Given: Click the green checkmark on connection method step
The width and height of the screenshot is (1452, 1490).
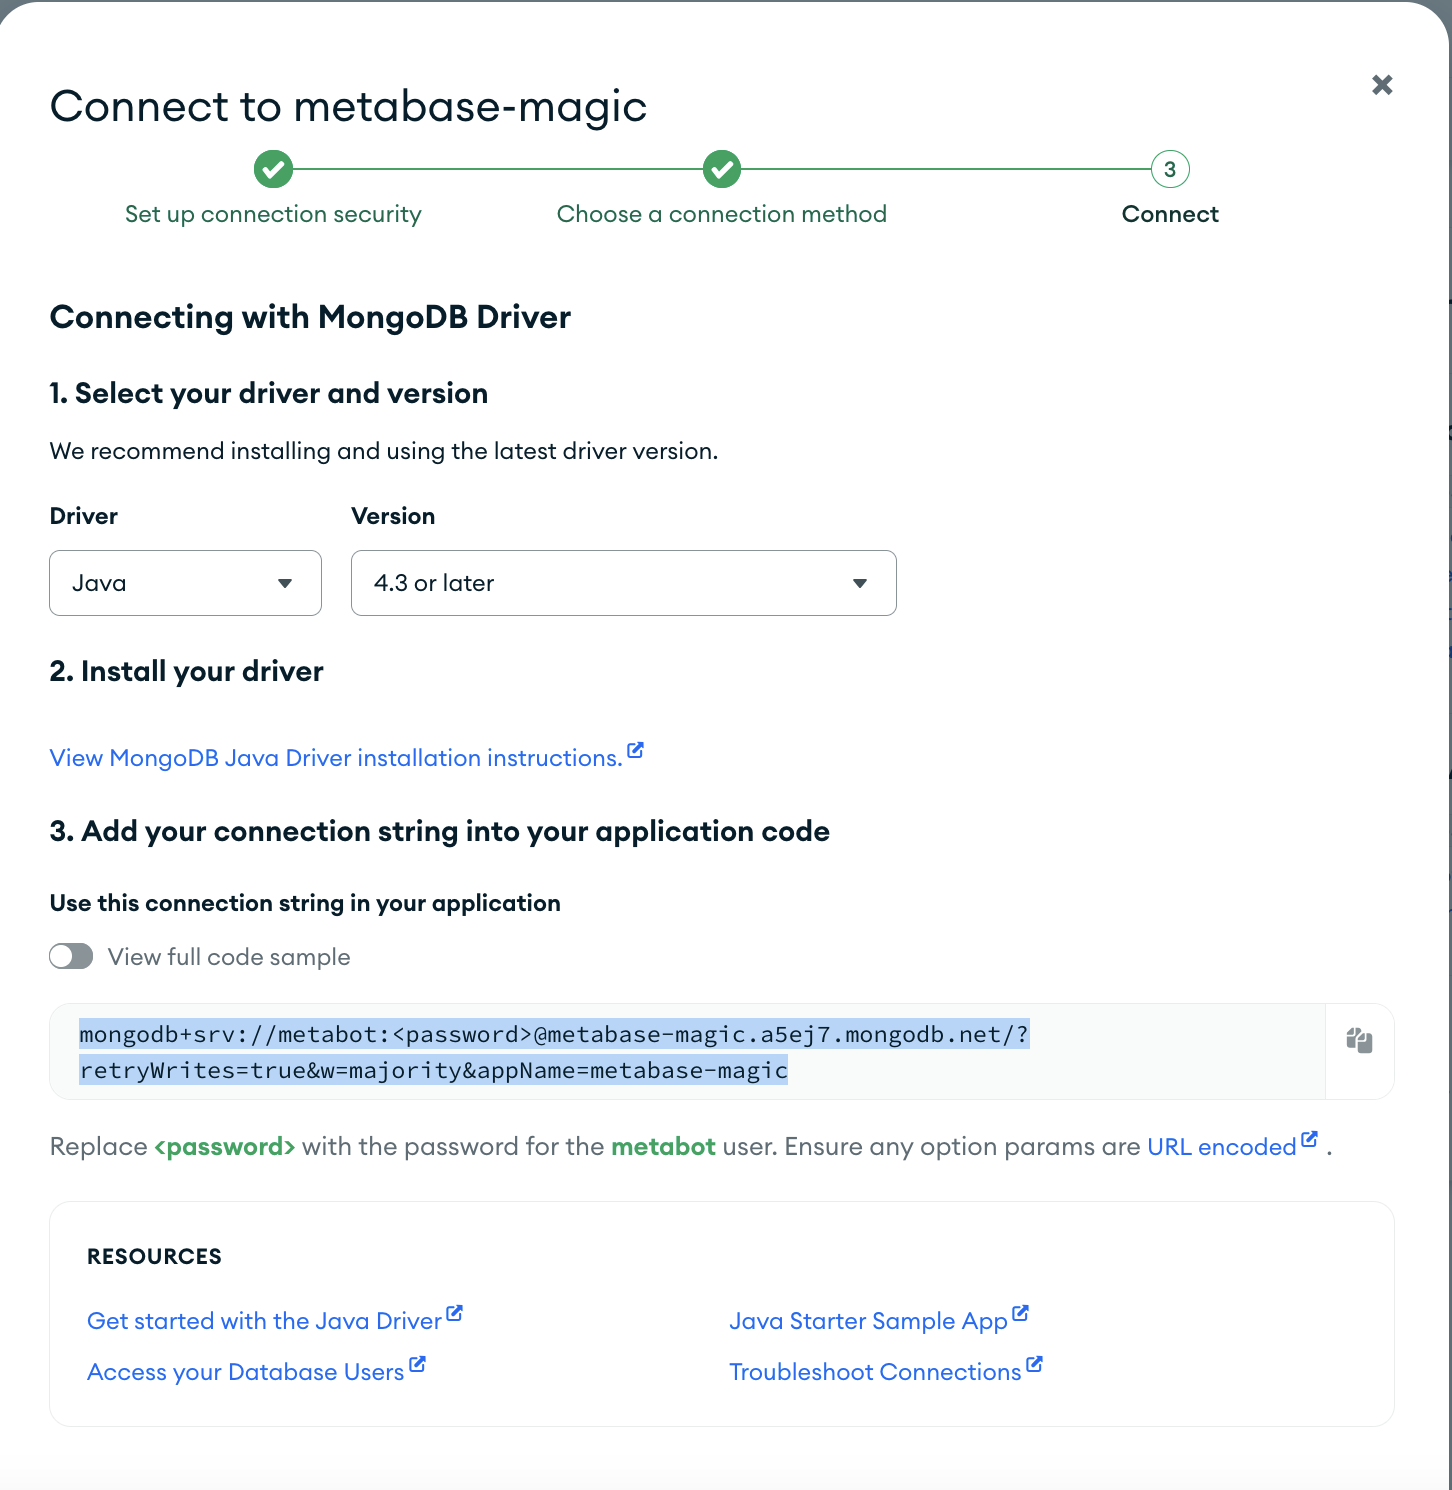Looking at the screenshot, I should 721,169.
